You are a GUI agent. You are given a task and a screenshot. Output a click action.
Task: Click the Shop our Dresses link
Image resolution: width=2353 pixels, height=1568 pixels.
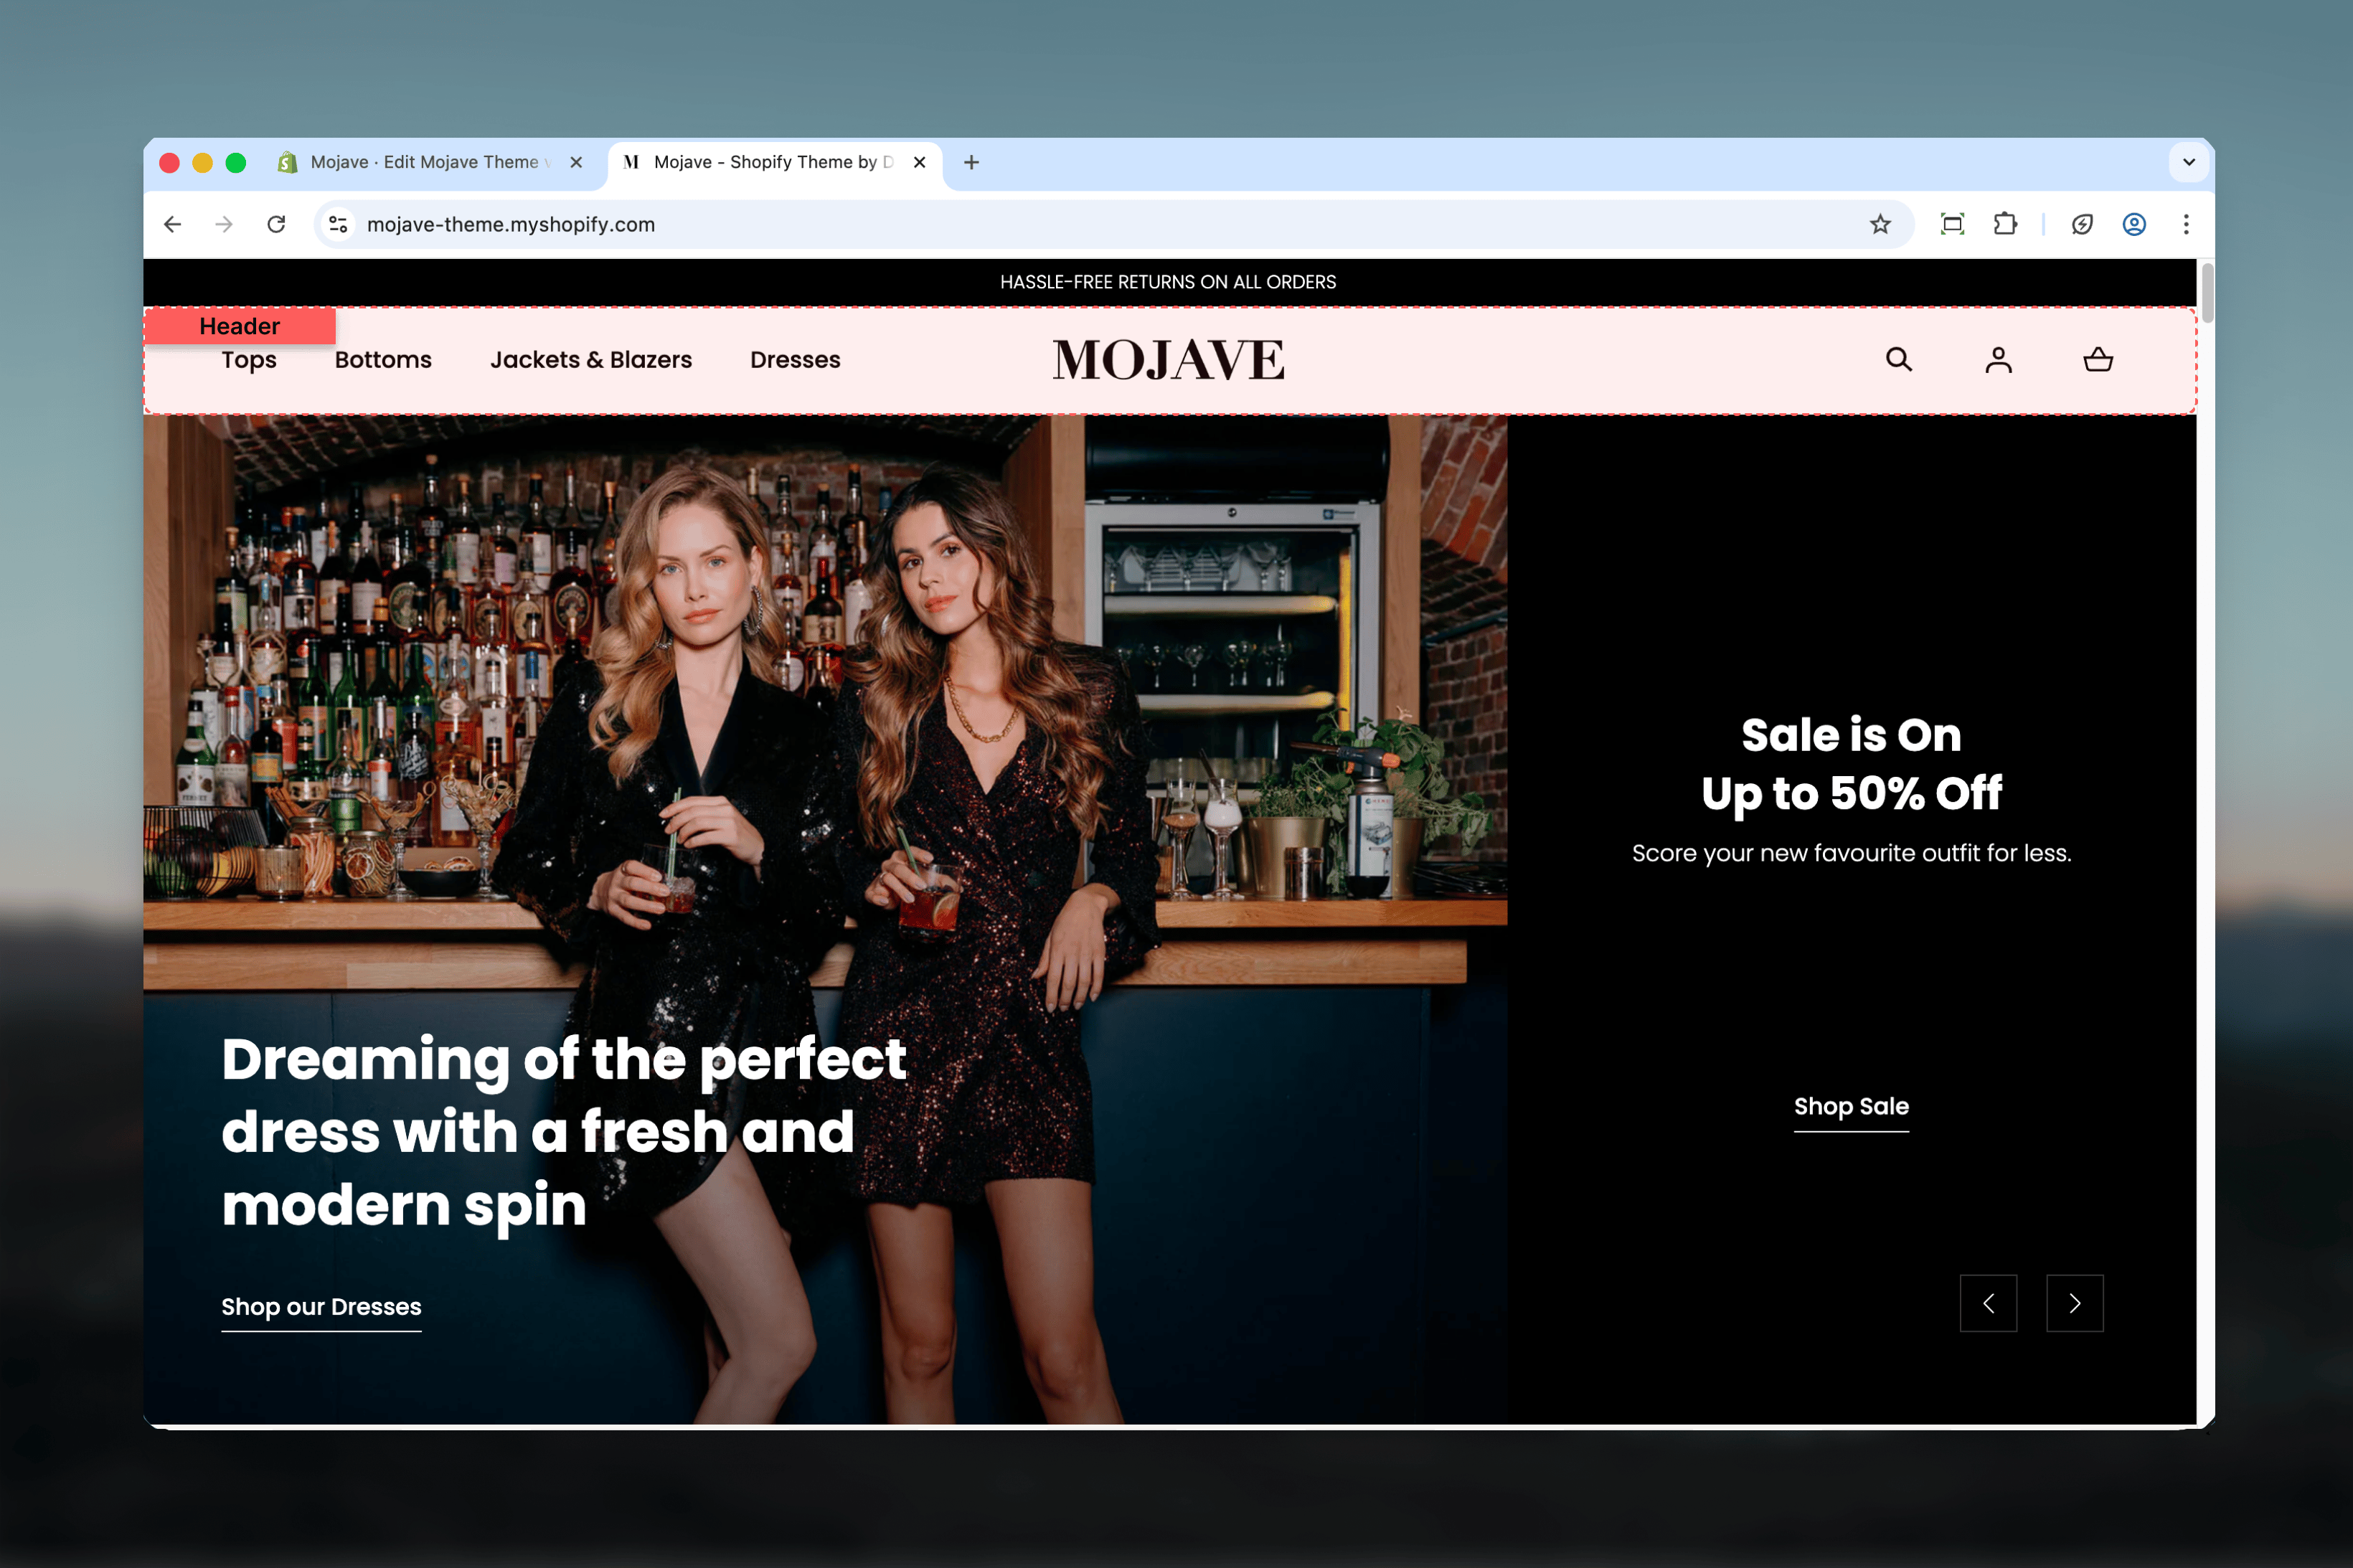point(321,1308)
